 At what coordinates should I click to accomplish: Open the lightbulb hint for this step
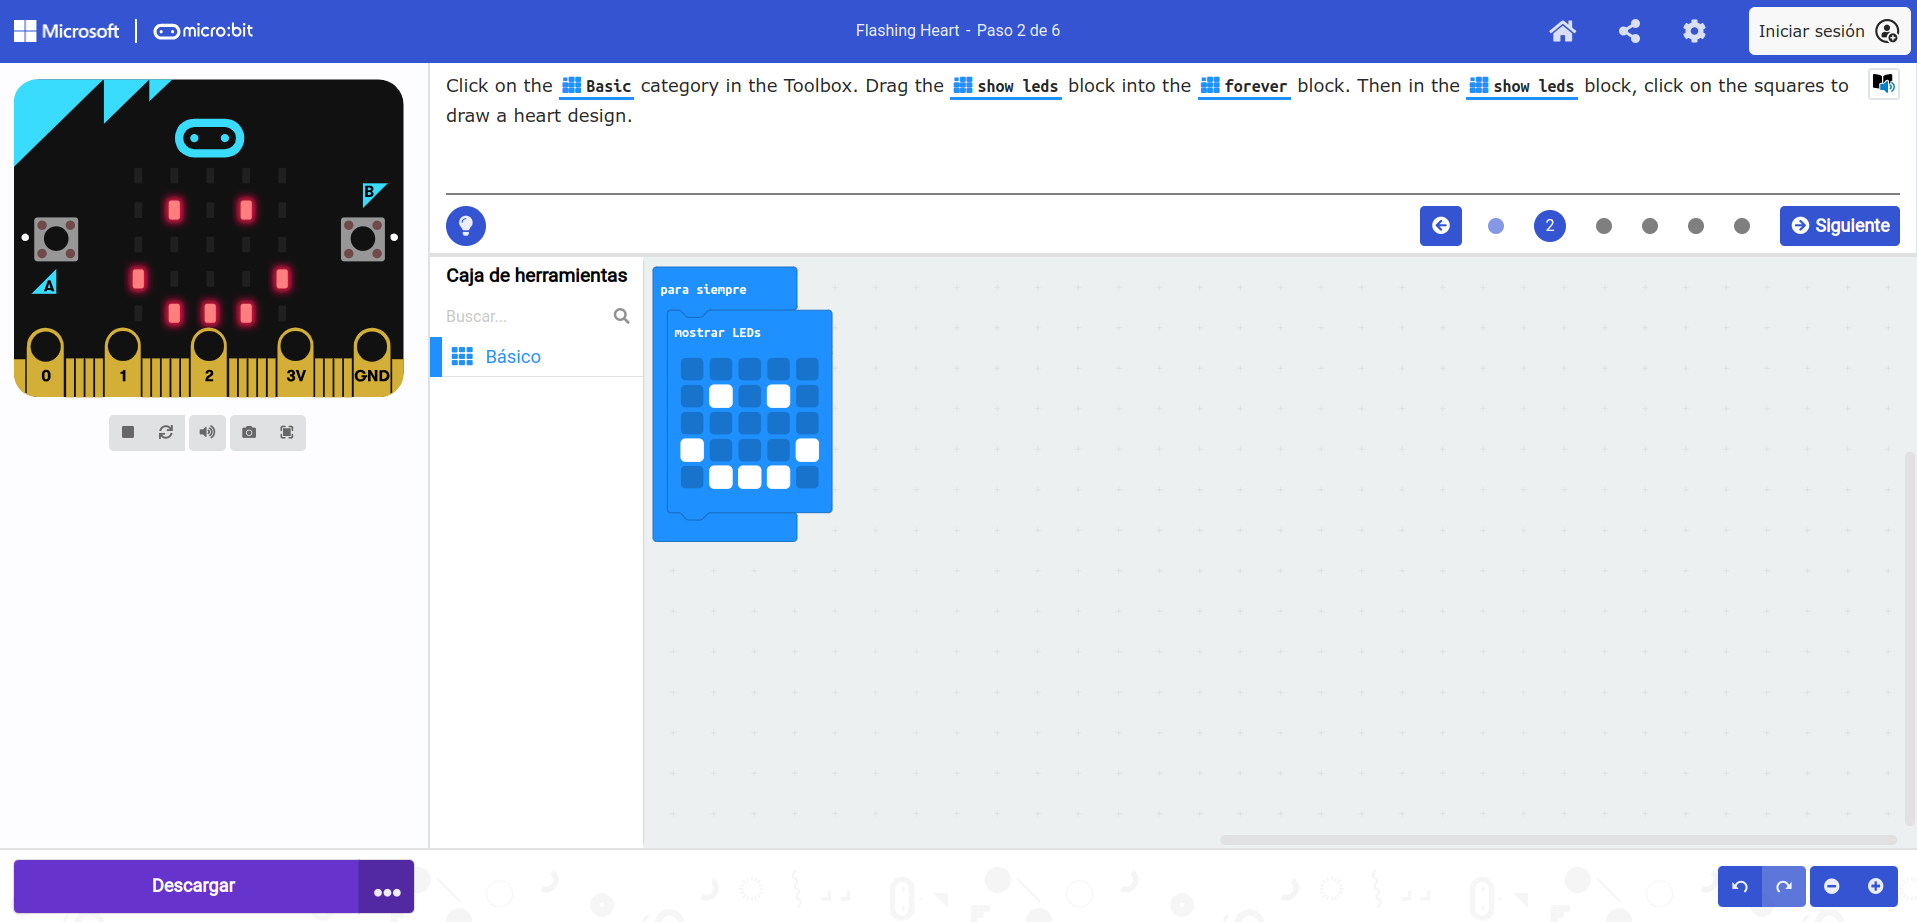(465, 226)
